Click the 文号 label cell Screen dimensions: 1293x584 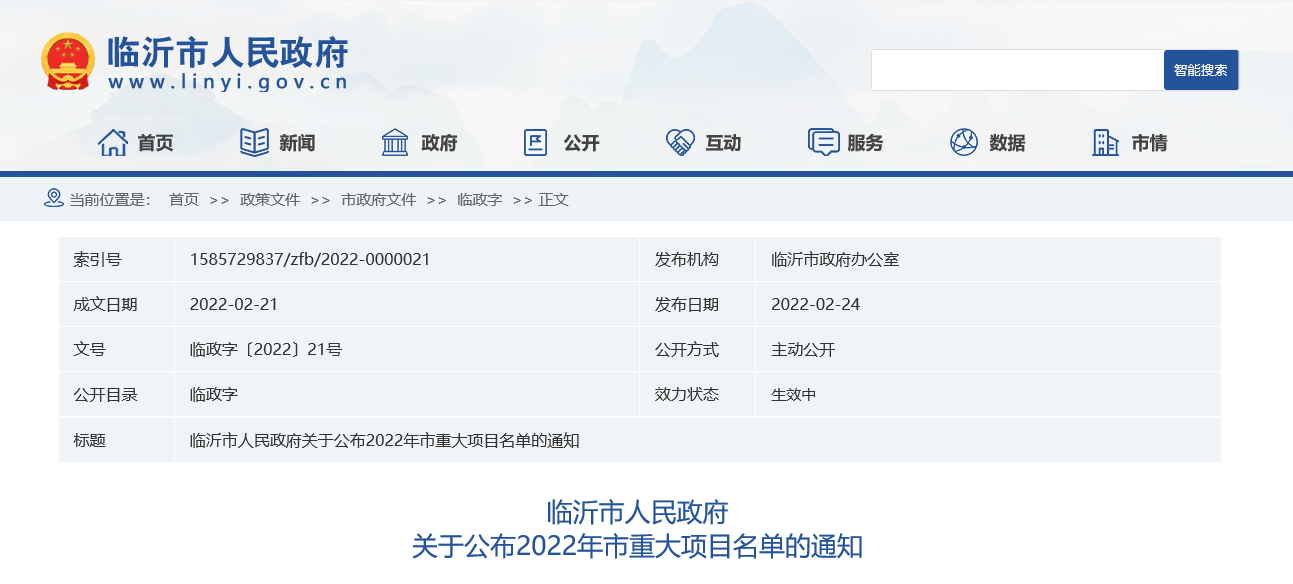[x=117, y=349]
